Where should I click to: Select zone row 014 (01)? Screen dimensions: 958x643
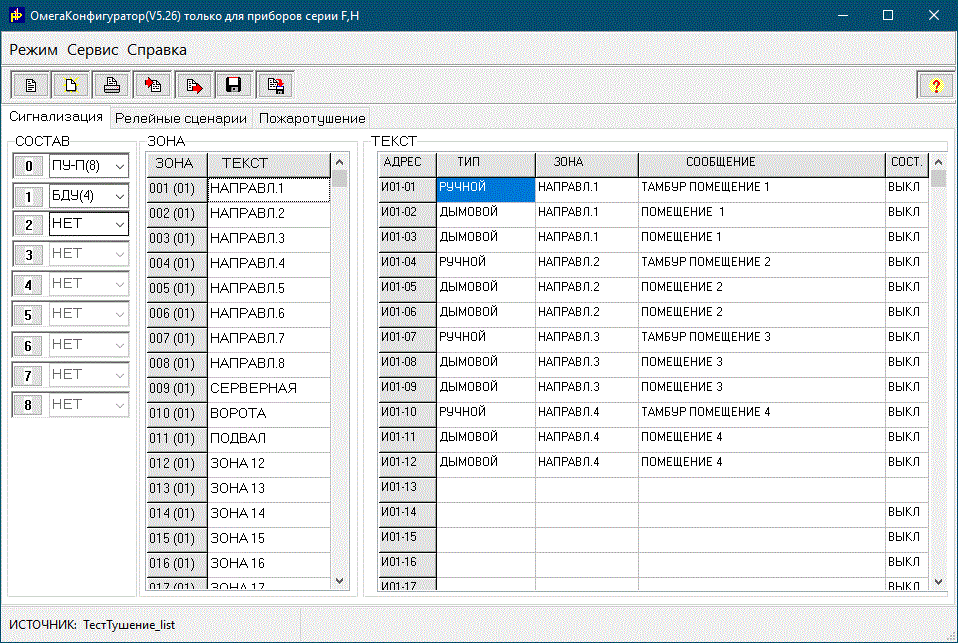click(x=177, y=514)
